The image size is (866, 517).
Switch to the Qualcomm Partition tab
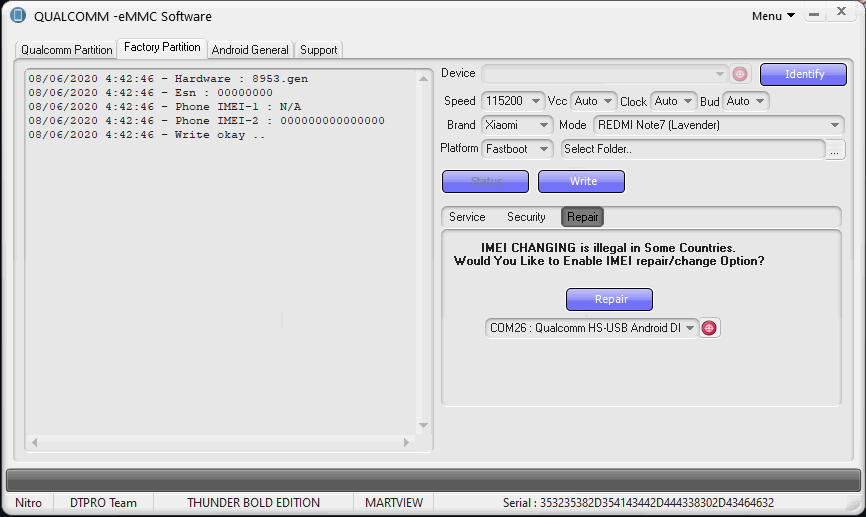(66, 50)
